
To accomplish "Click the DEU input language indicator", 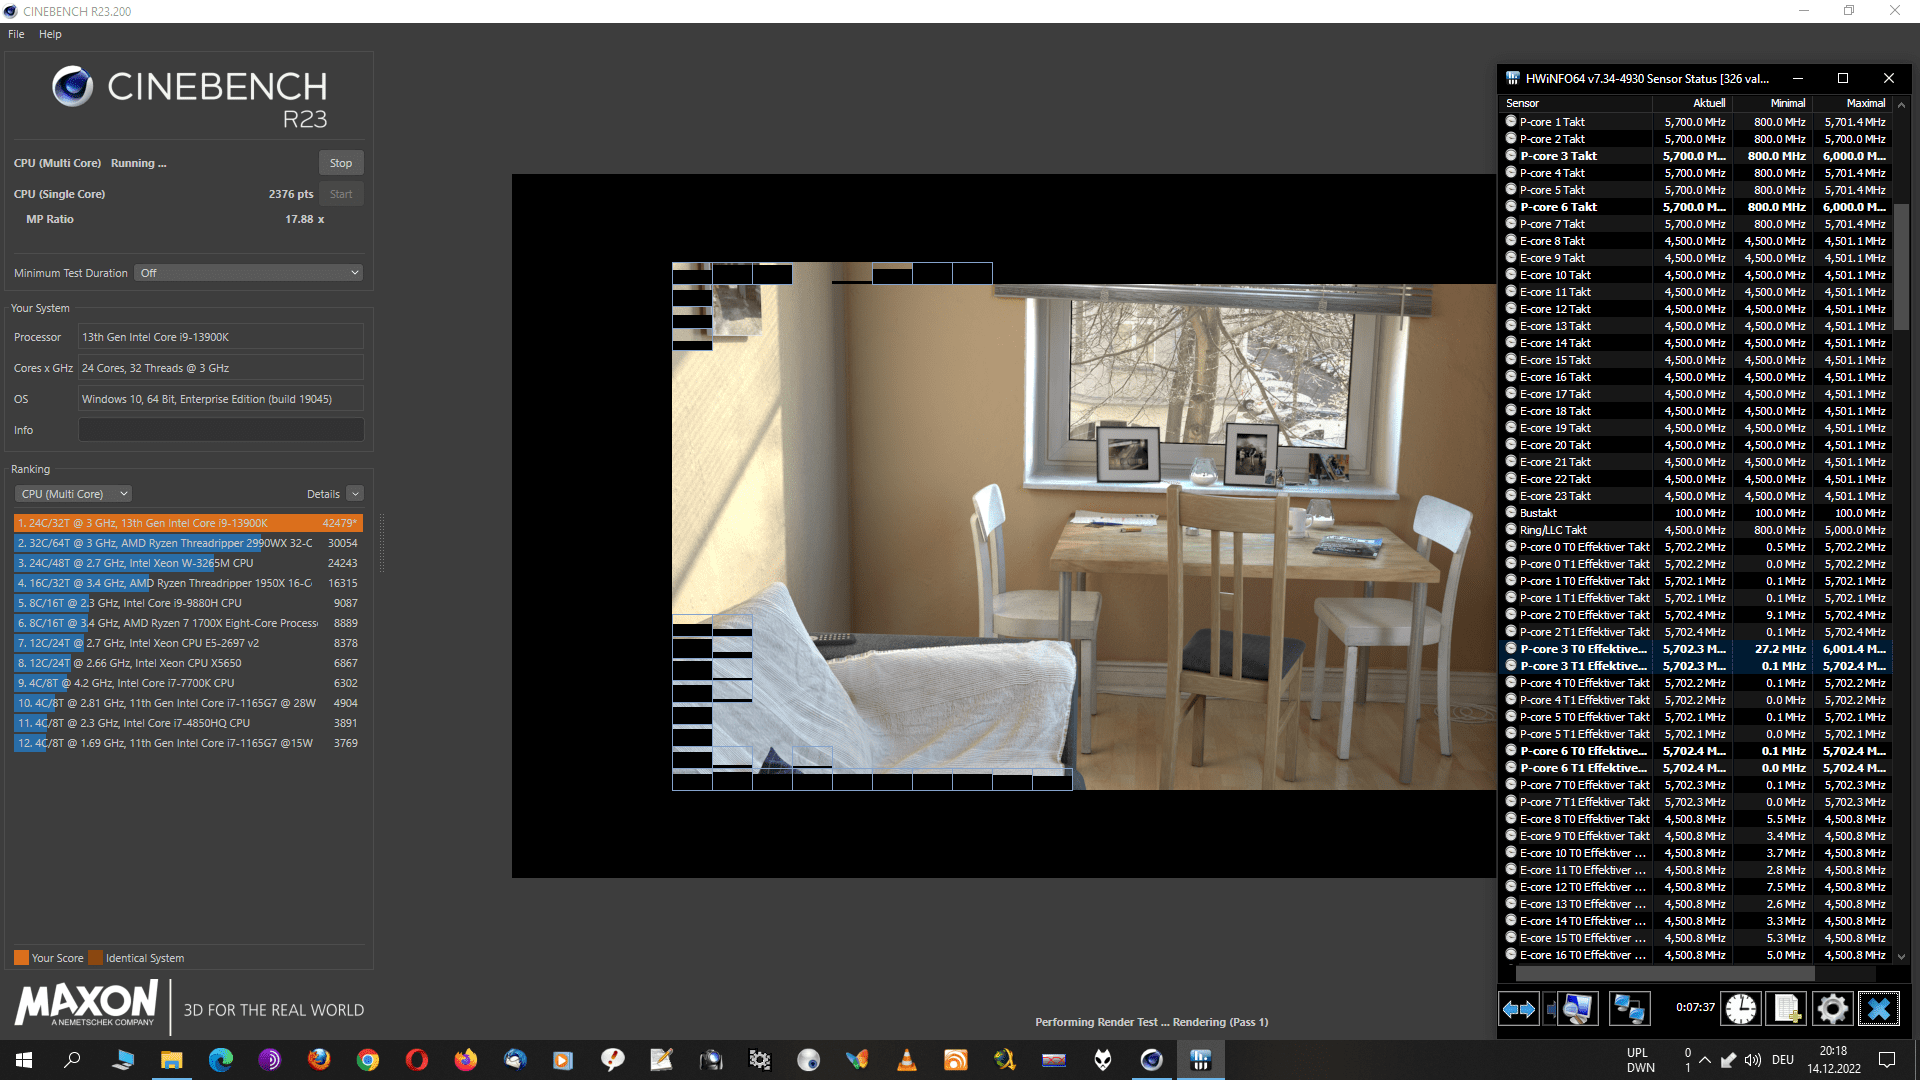I will click(x=1783, y=1060).
